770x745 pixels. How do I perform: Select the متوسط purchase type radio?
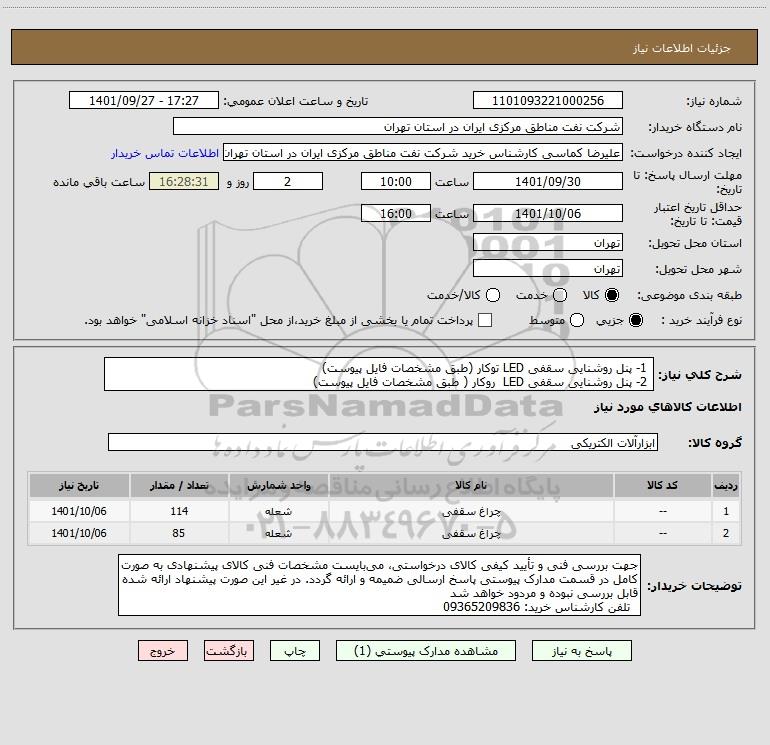(x=577, y=320)
